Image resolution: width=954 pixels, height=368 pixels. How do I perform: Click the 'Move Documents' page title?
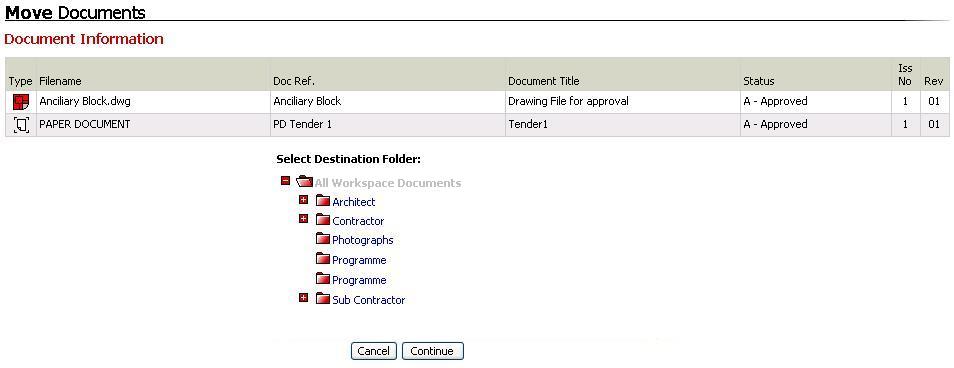point(75,12)
